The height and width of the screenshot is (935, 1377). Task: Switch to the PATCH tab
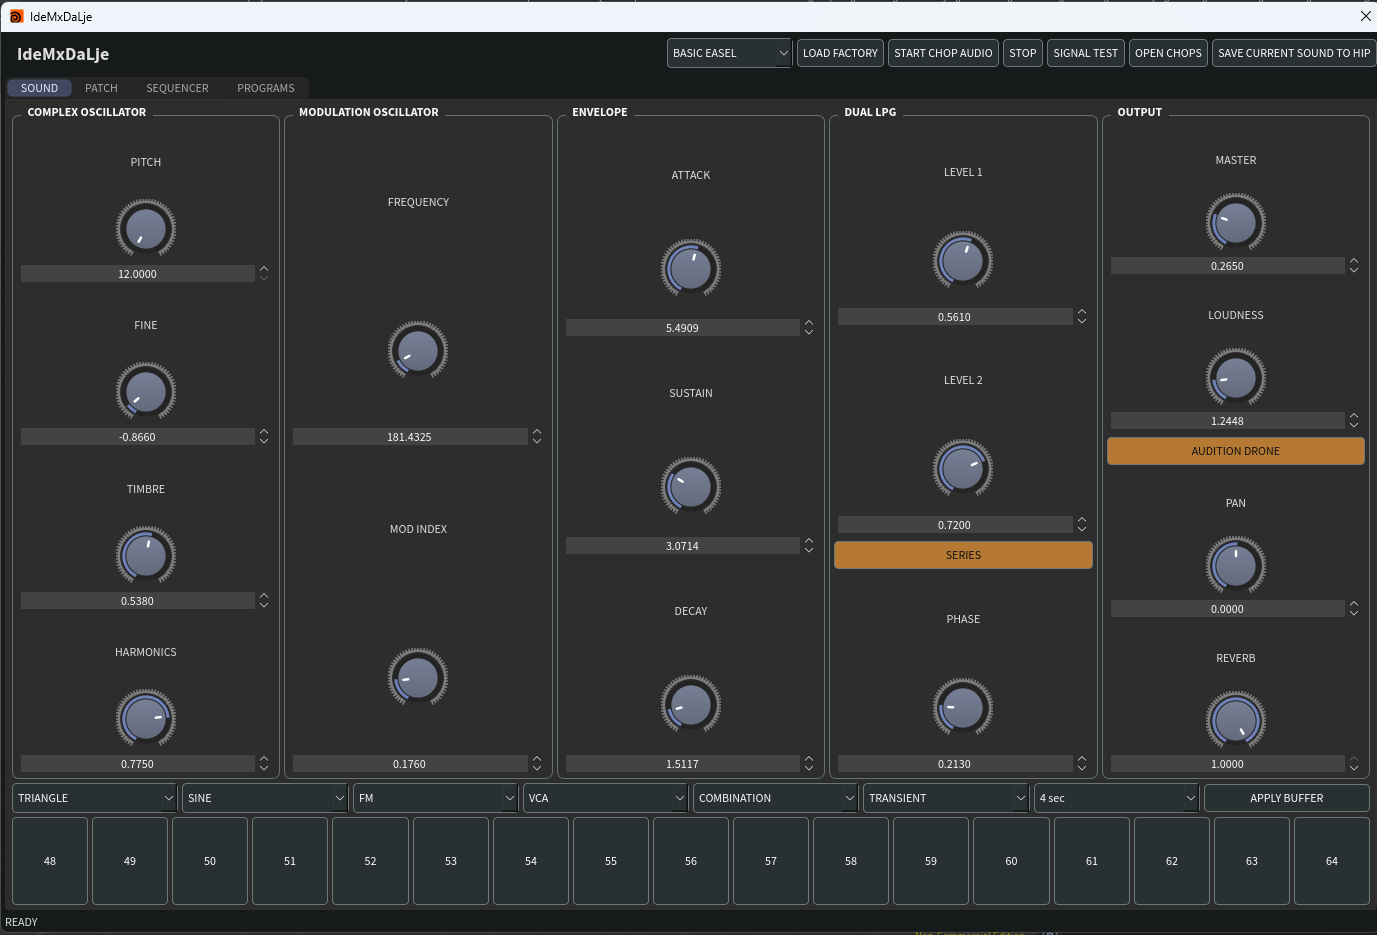[101, 88]
